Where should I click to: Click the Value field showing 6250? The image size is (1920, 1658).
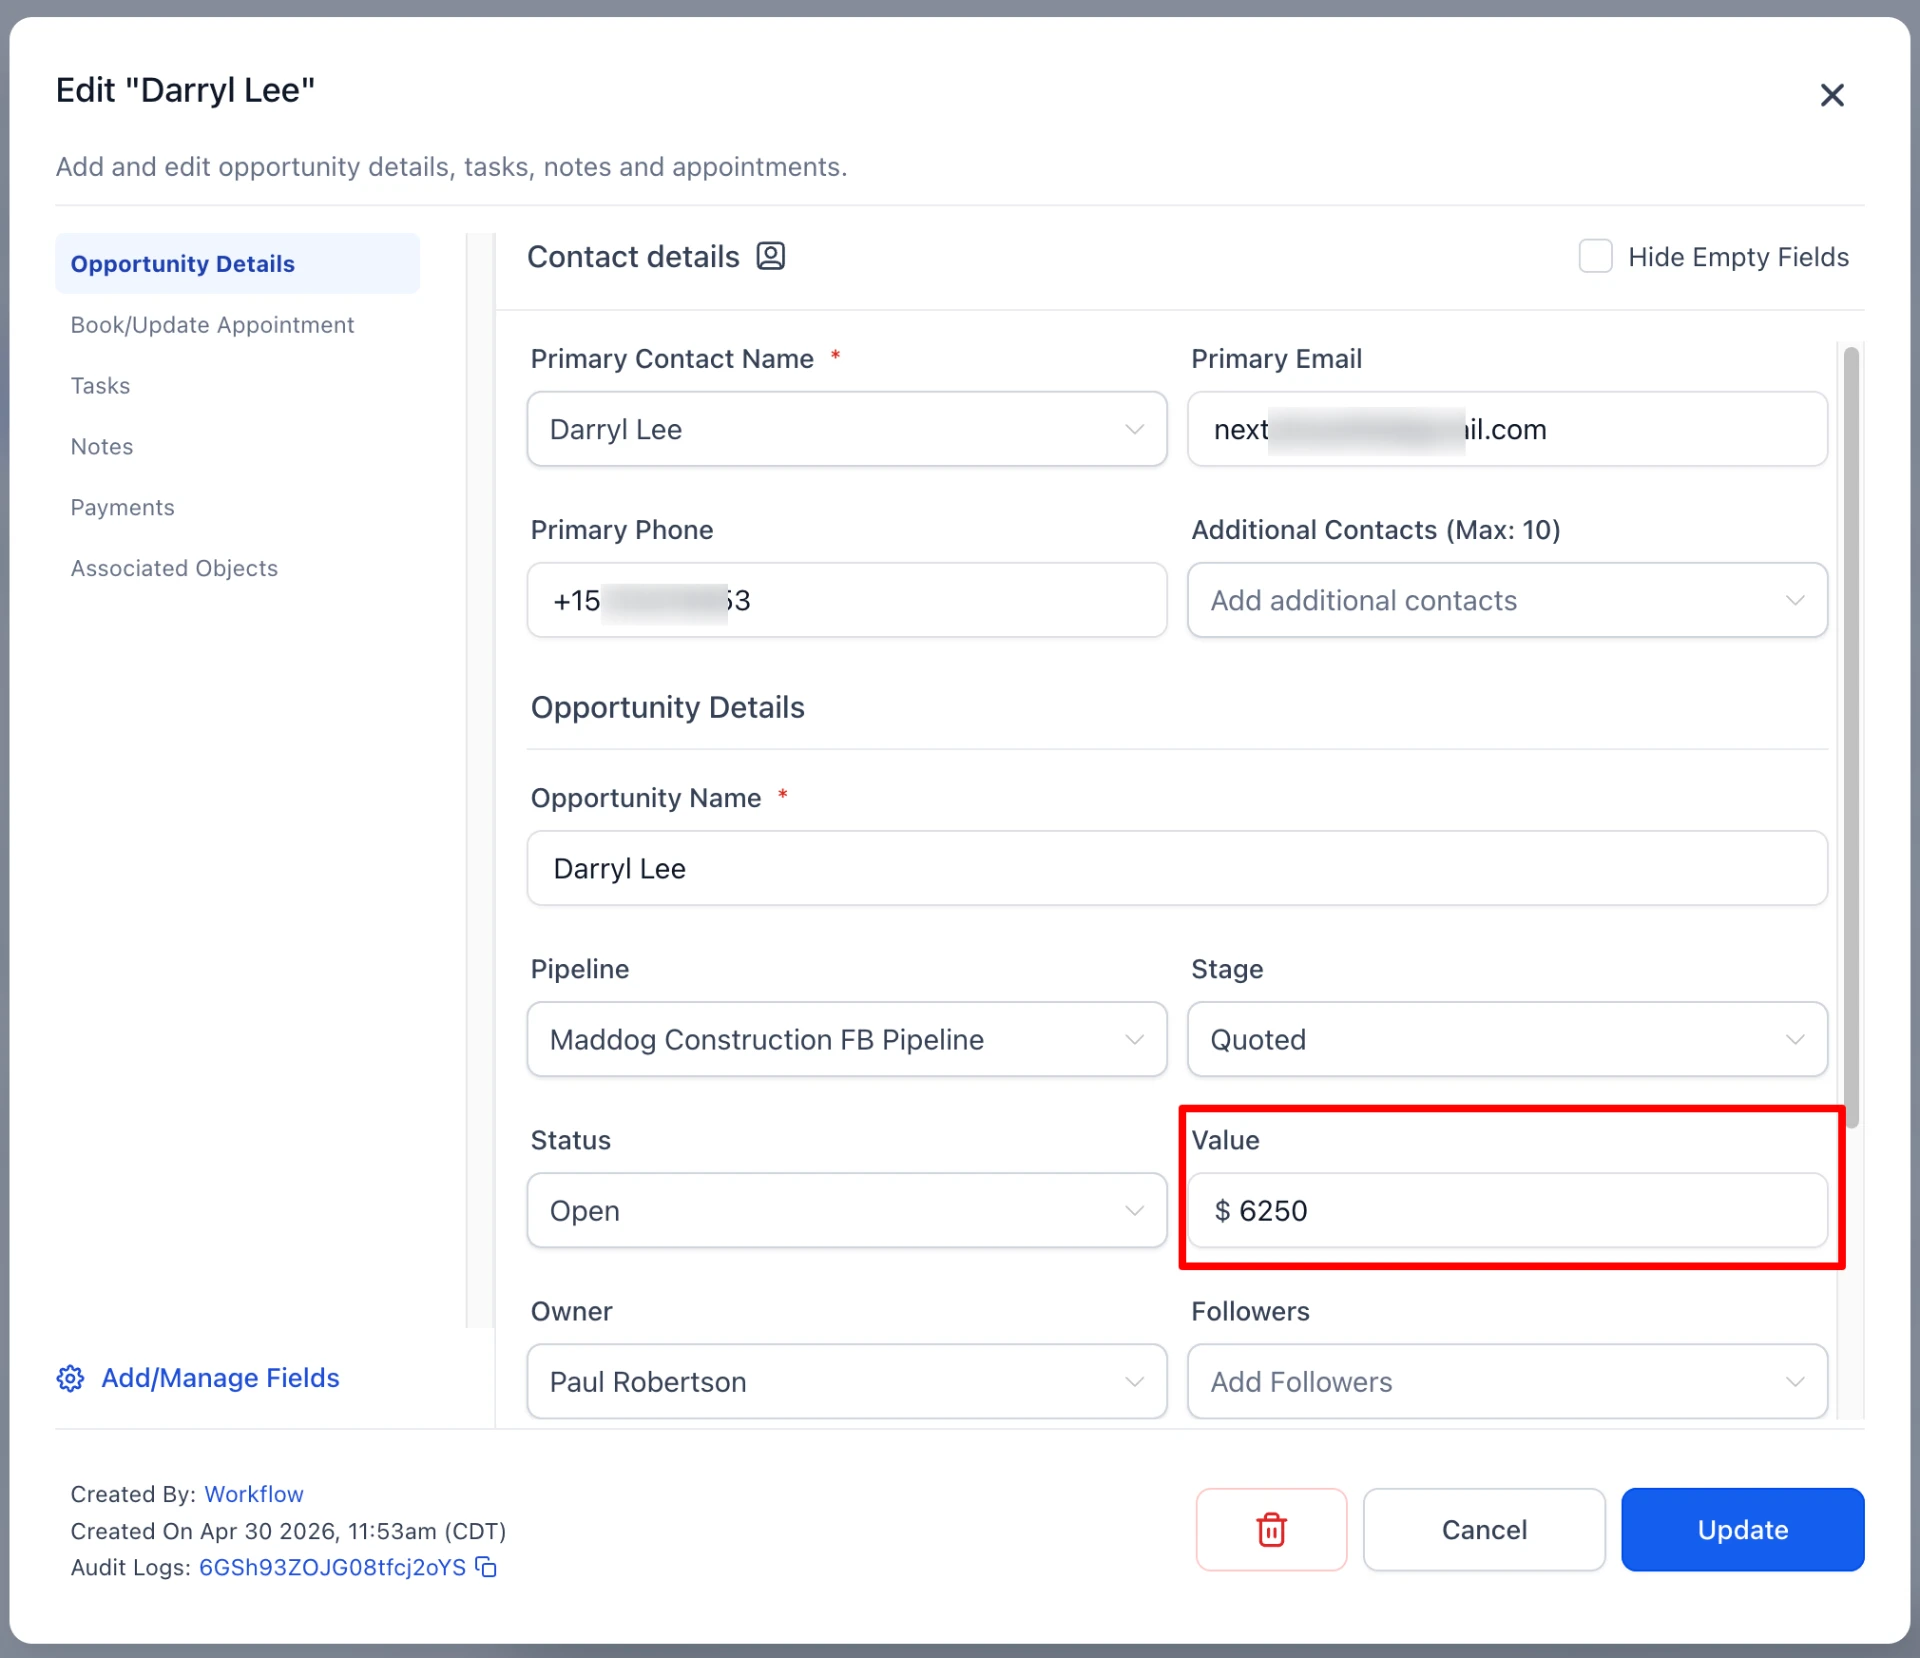click(1507, 1210)
